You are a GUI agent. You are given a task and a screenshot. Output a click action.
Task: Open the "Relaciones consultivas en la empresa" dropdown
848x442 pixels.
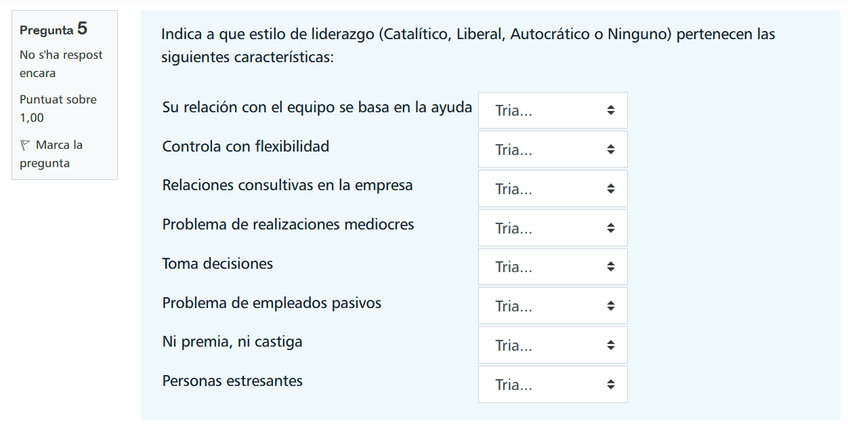tap(552, 189)
